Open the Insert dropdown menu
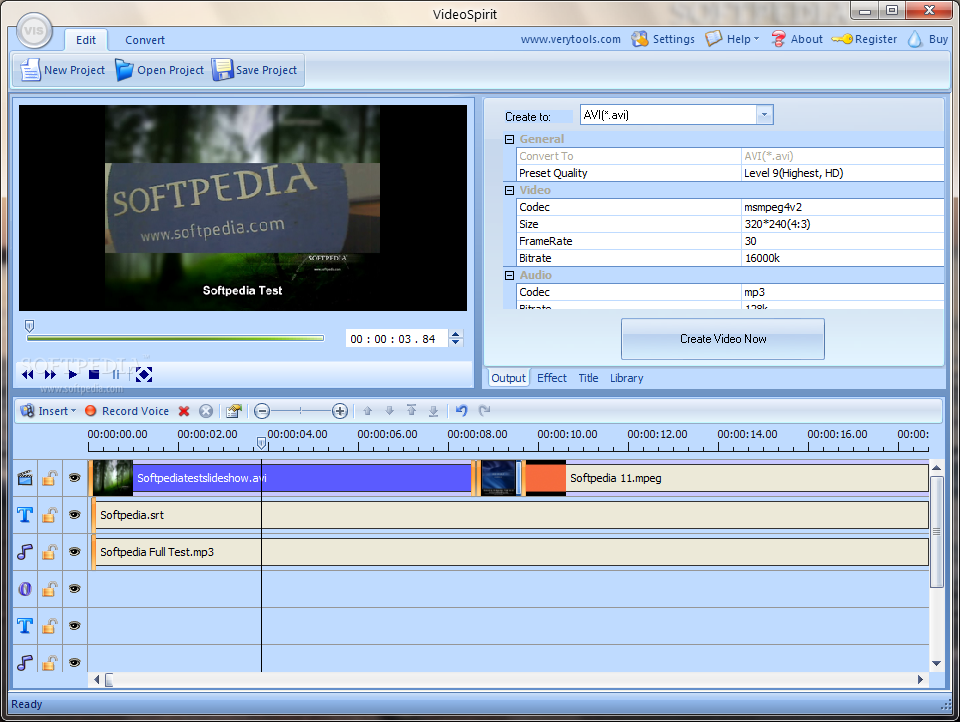Viewport: 960px width, 722px height. pyautogui.click(x=49, y=411)
